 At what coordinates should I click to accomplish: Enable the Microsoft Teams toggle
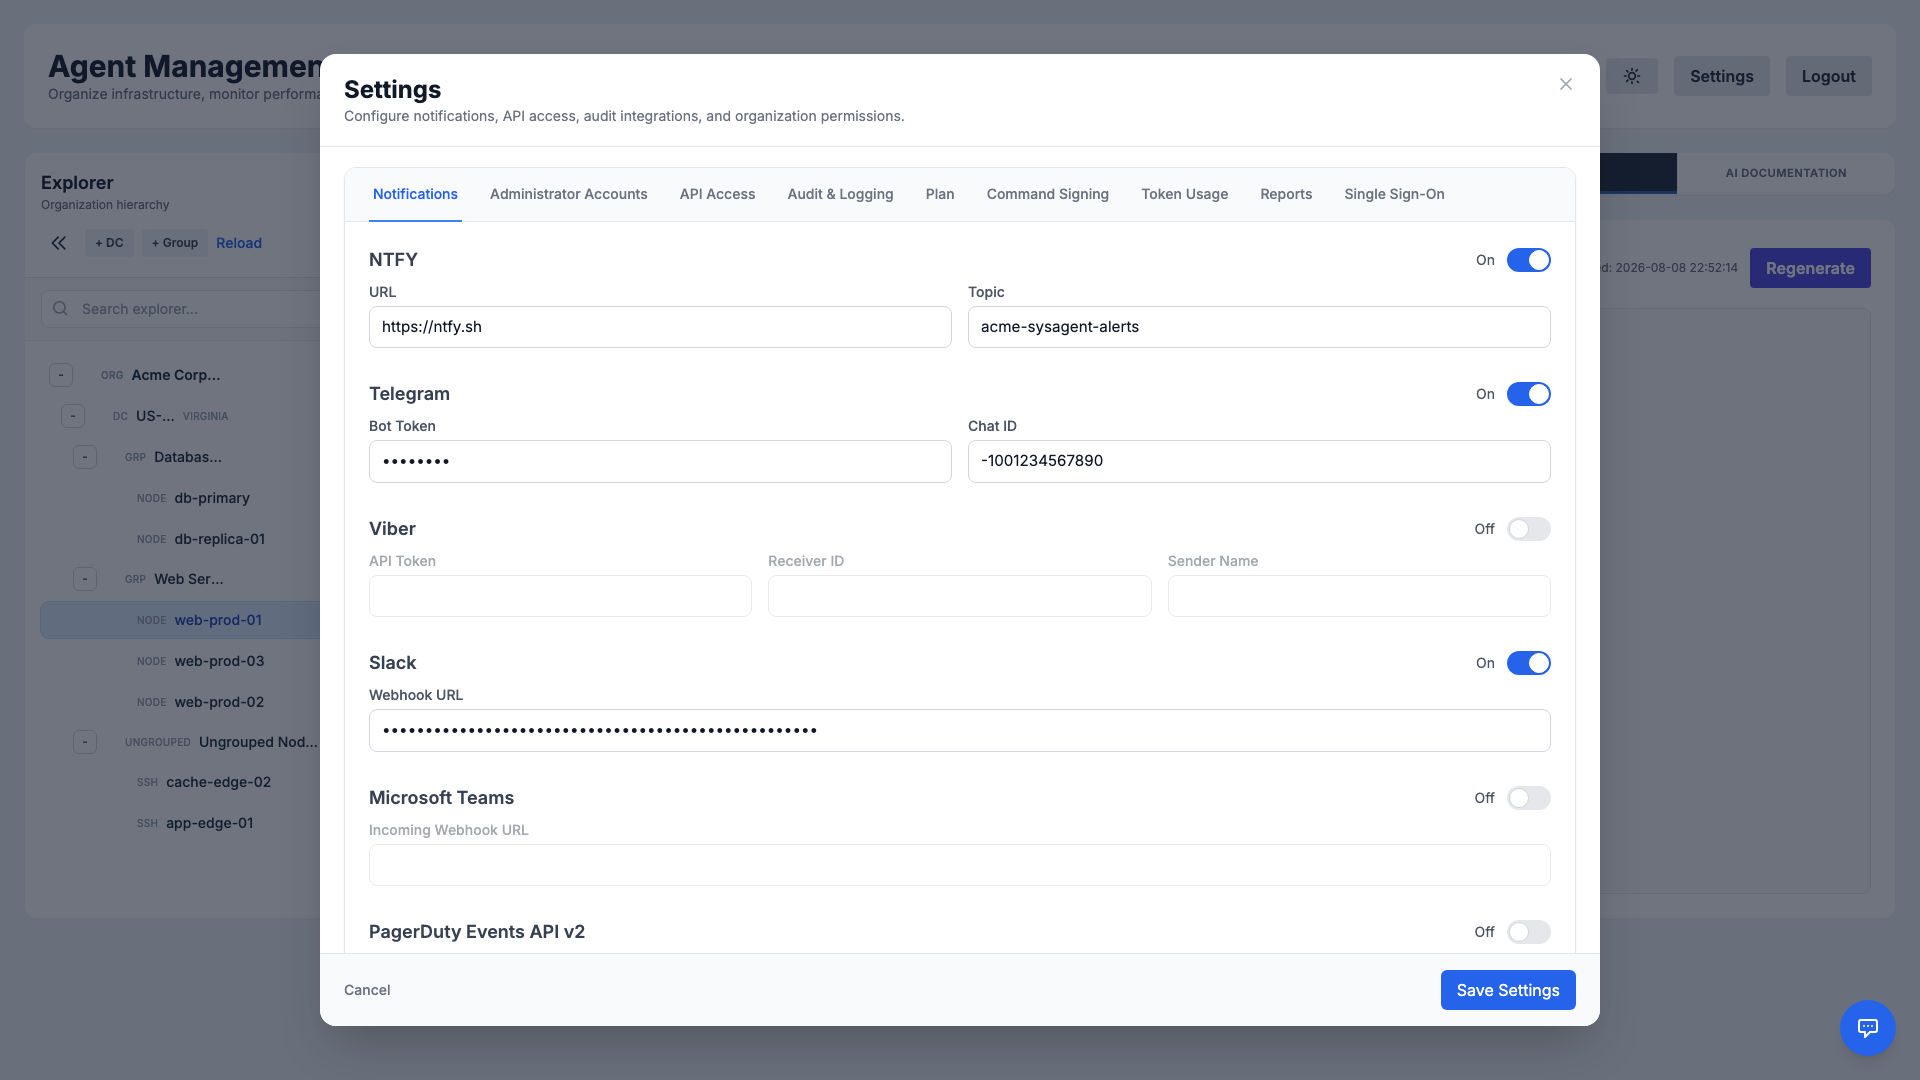(x=1528, y=798)
